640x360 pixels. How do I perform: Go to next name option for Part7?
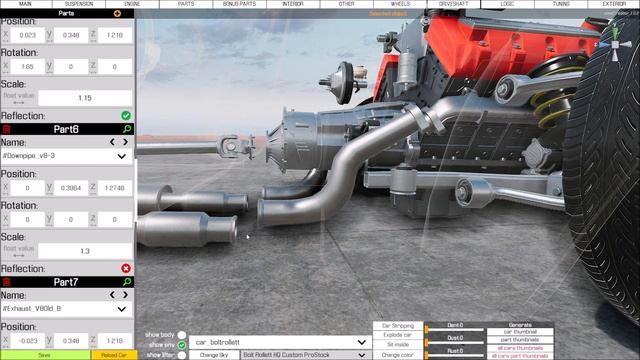[125, 295]
